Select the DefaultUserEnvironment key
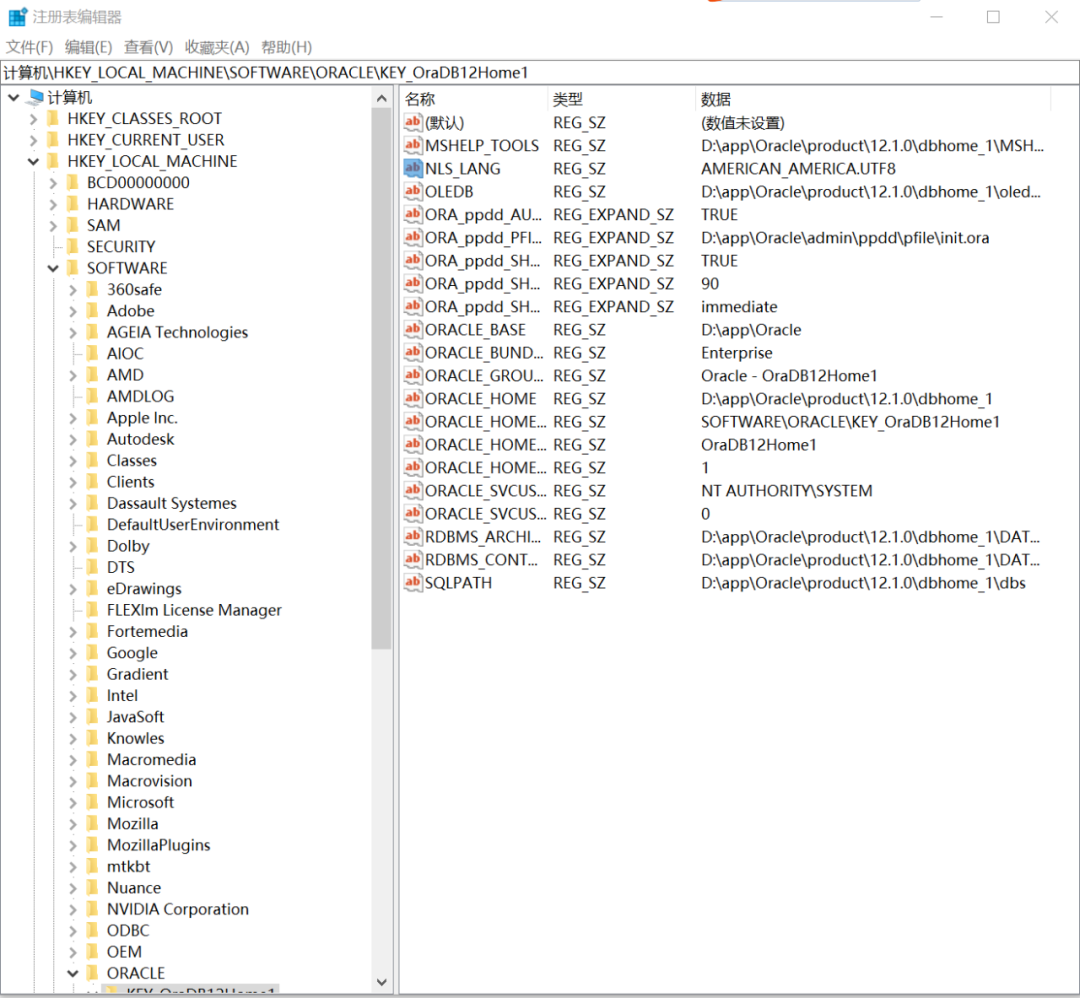1080x998 pixels. point(193,524)
